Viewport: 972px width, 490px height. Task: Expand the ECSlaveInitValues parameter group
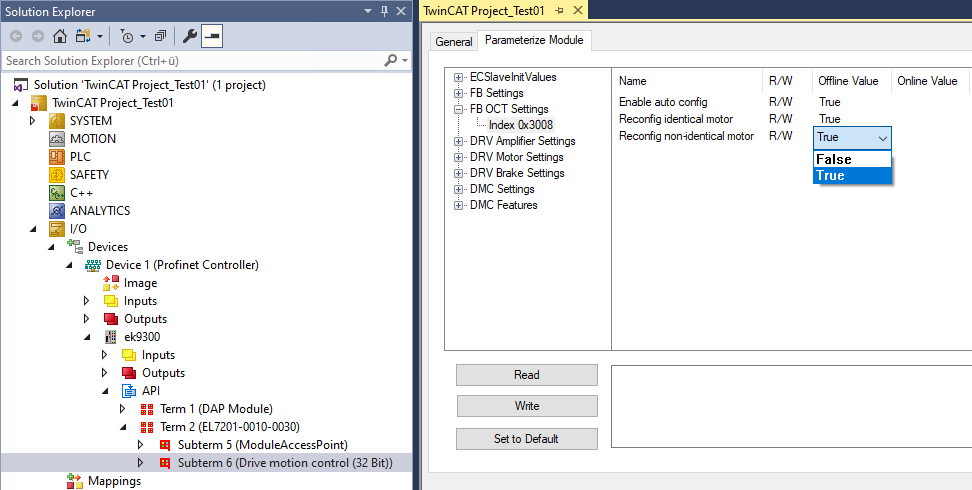pyautogui.click(x=458, y=78)
